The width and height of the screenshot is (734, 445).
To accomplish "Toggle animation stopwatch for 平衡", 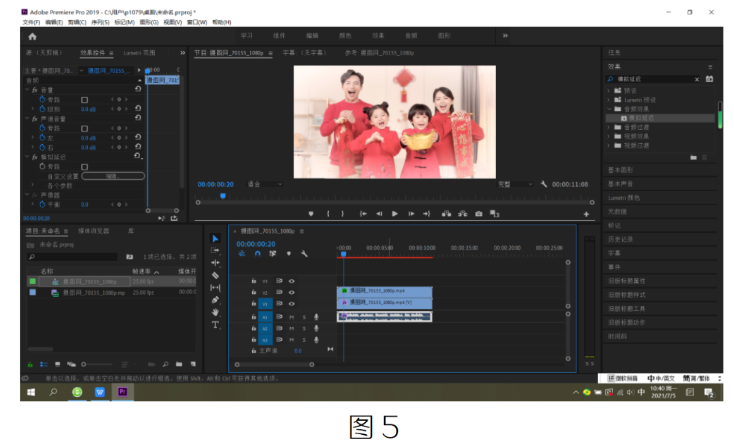I will click(x=42, y=204).
